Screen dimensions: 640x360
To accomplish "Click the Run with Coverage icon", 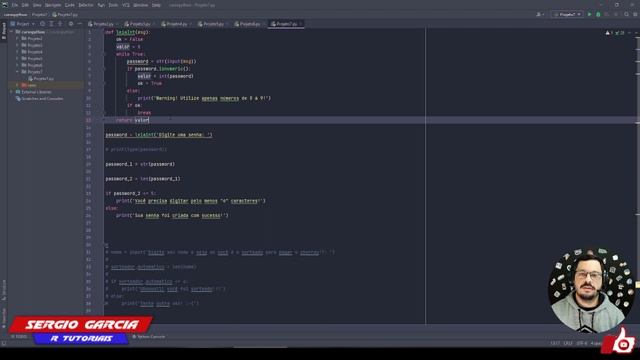I will click(607, 14).
